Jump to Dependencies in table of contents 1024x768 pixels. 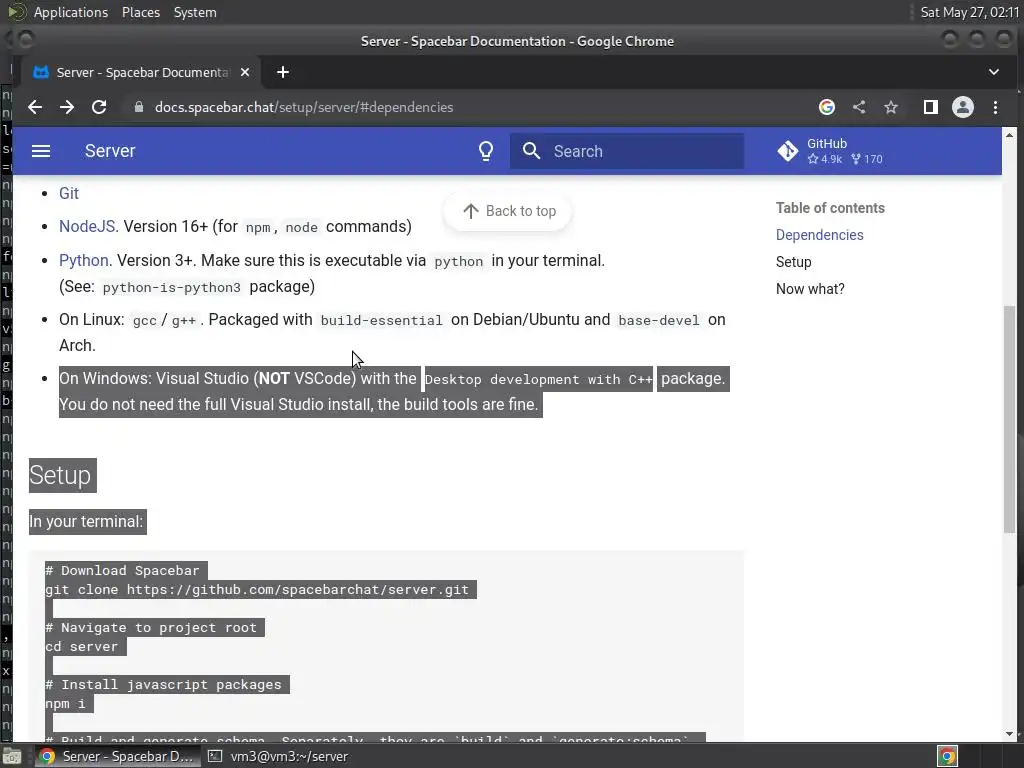(820, 235)
